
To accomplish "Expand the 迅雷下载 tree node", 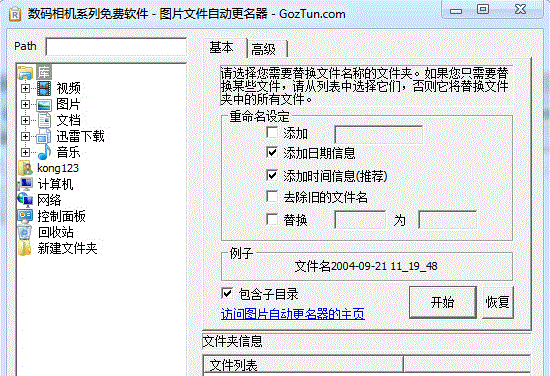I will (25, 136).
